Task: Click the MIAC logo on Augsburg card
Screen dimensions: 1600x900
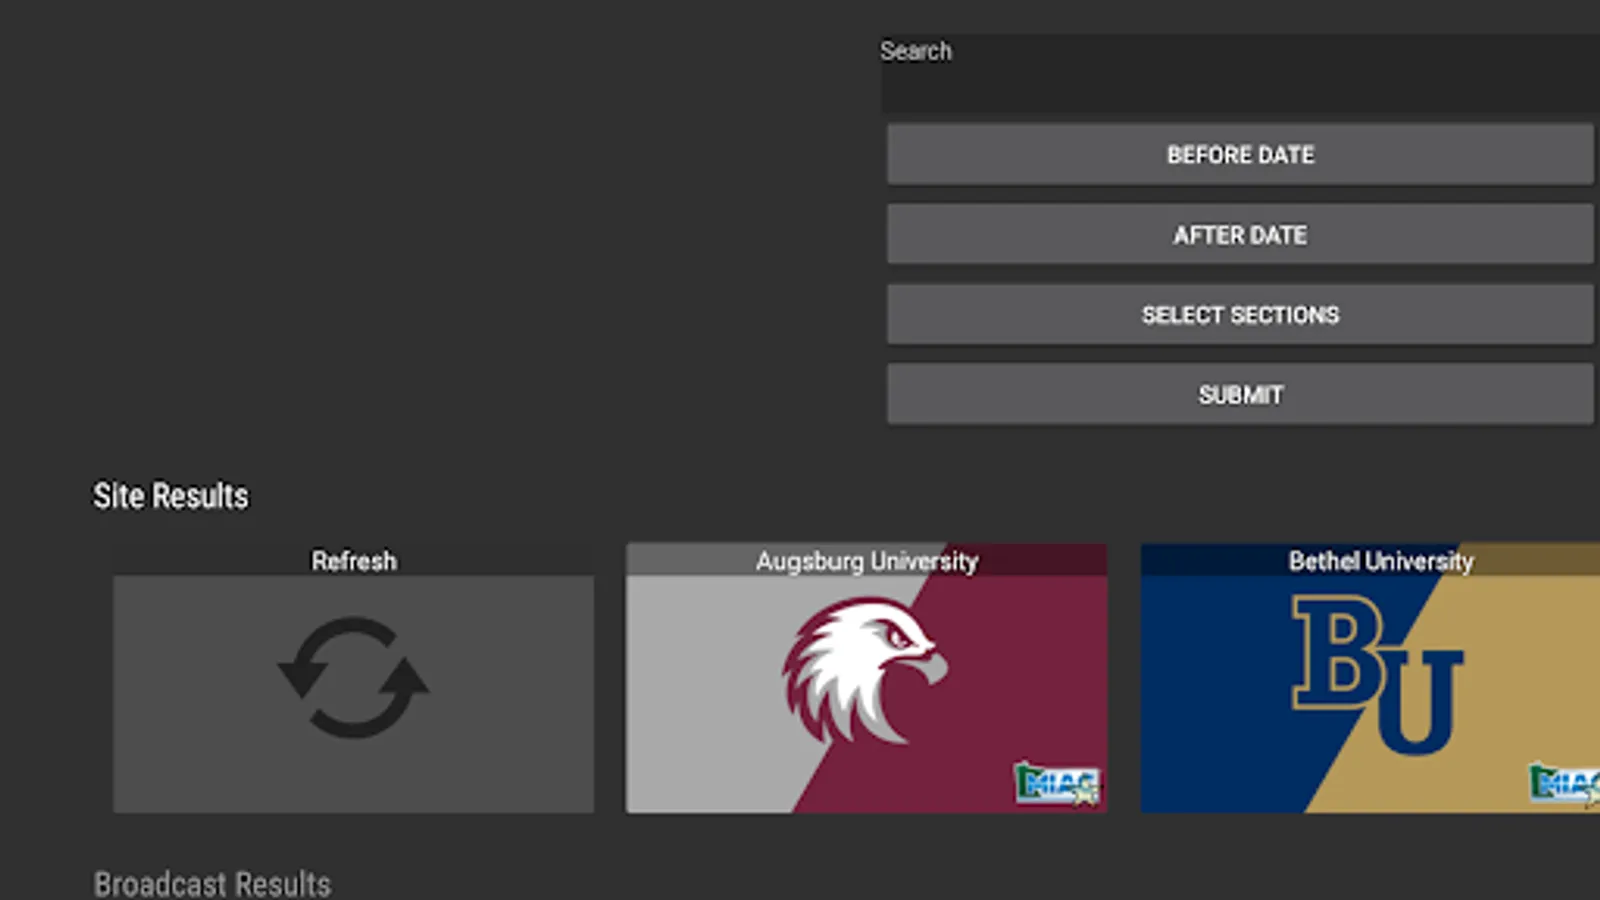Action: click(x=1057, y=783)
